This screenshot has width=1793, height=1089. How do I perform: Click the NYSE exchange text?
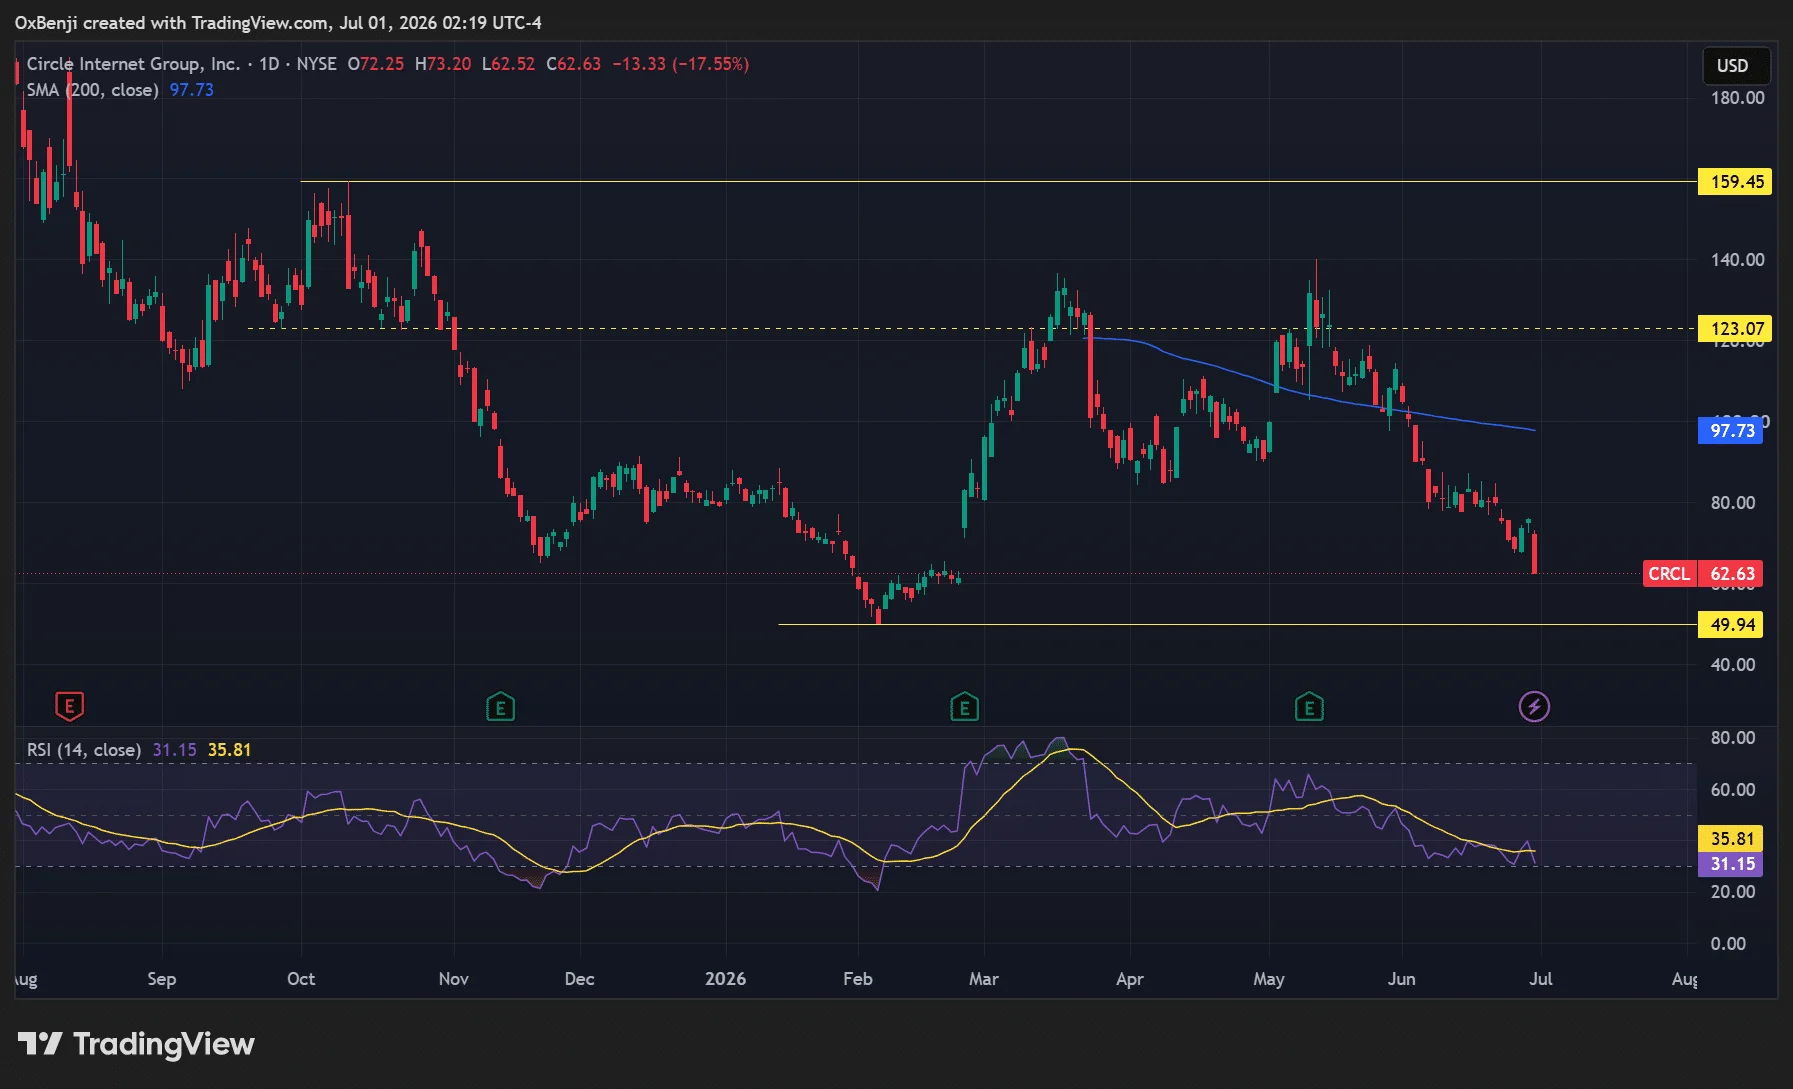point(316,64)
